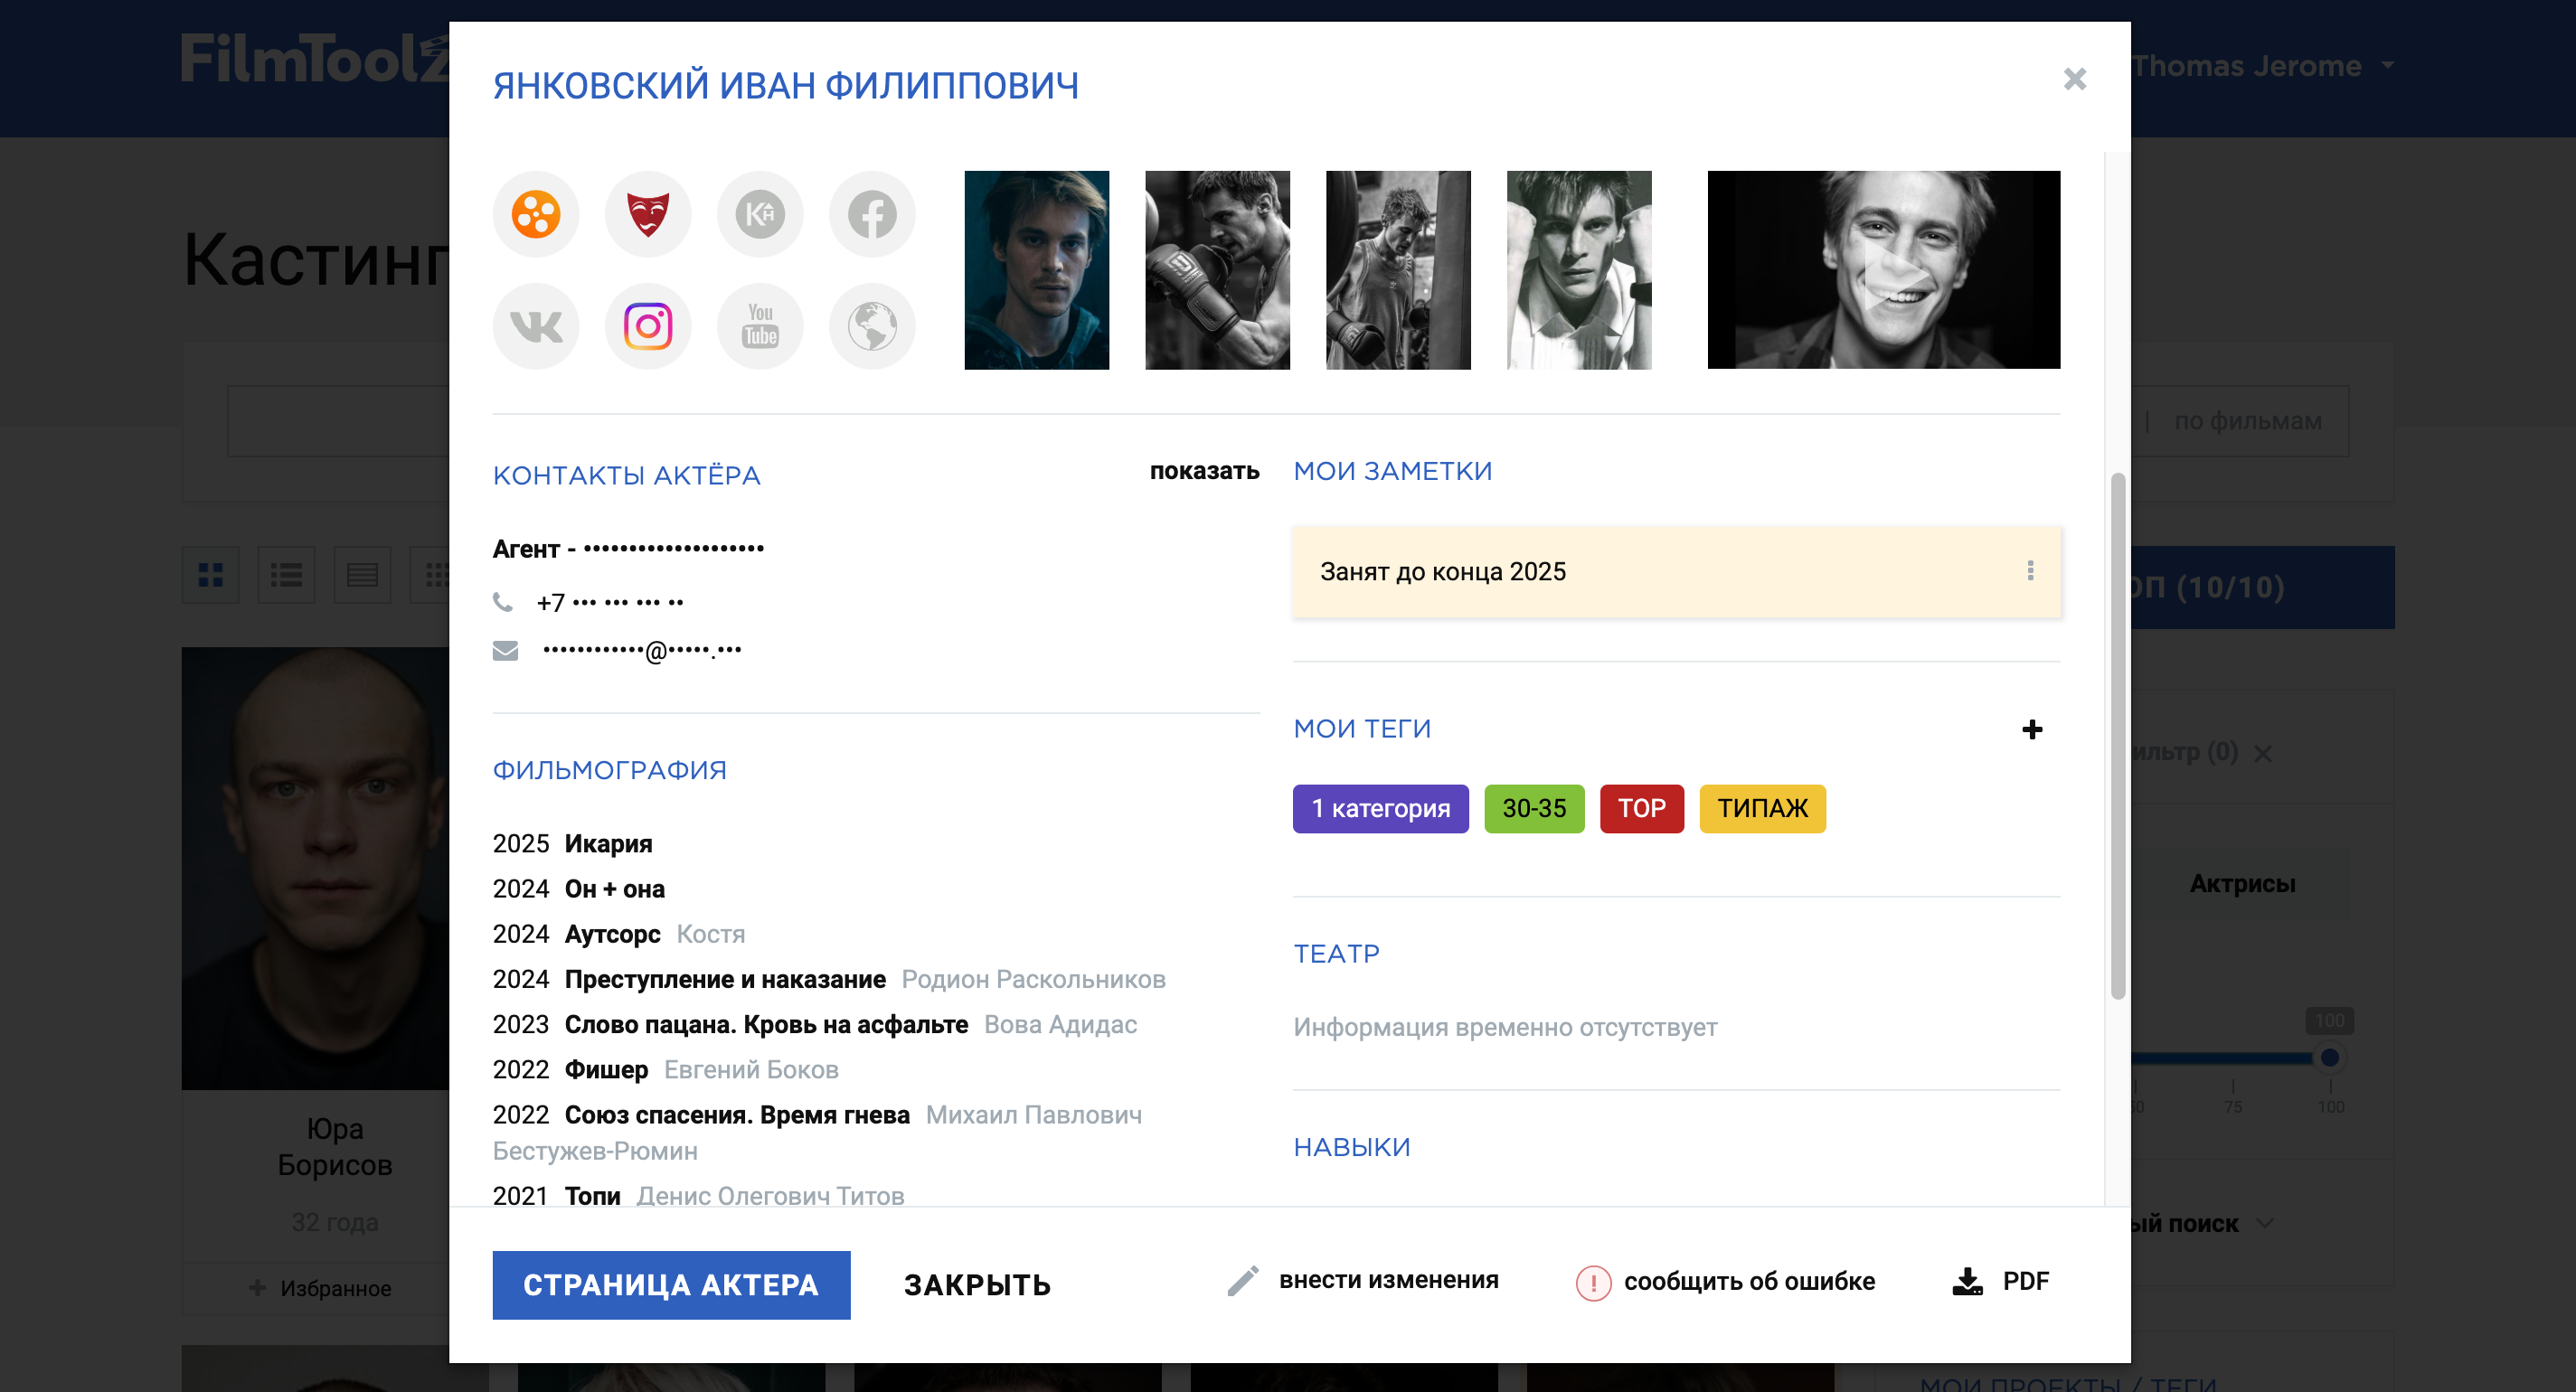Open the Instagram profile icon

tap(648, 326)
